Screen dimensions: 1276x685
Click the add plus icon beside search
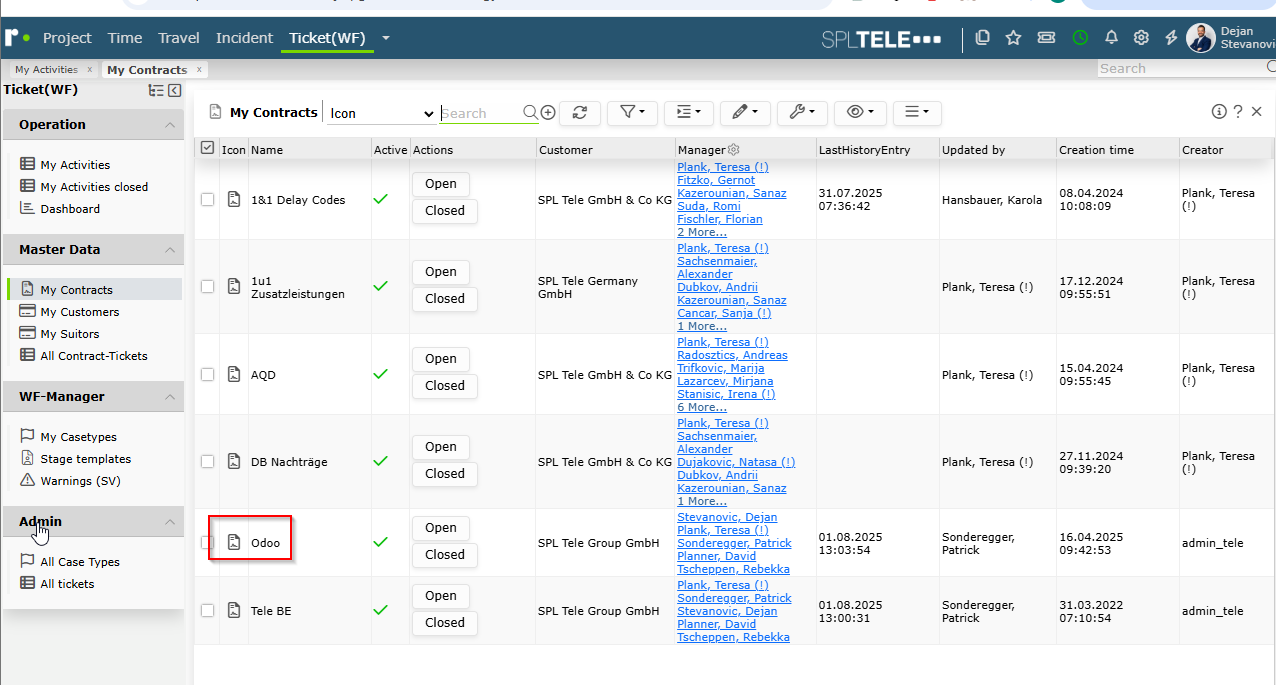548,113
